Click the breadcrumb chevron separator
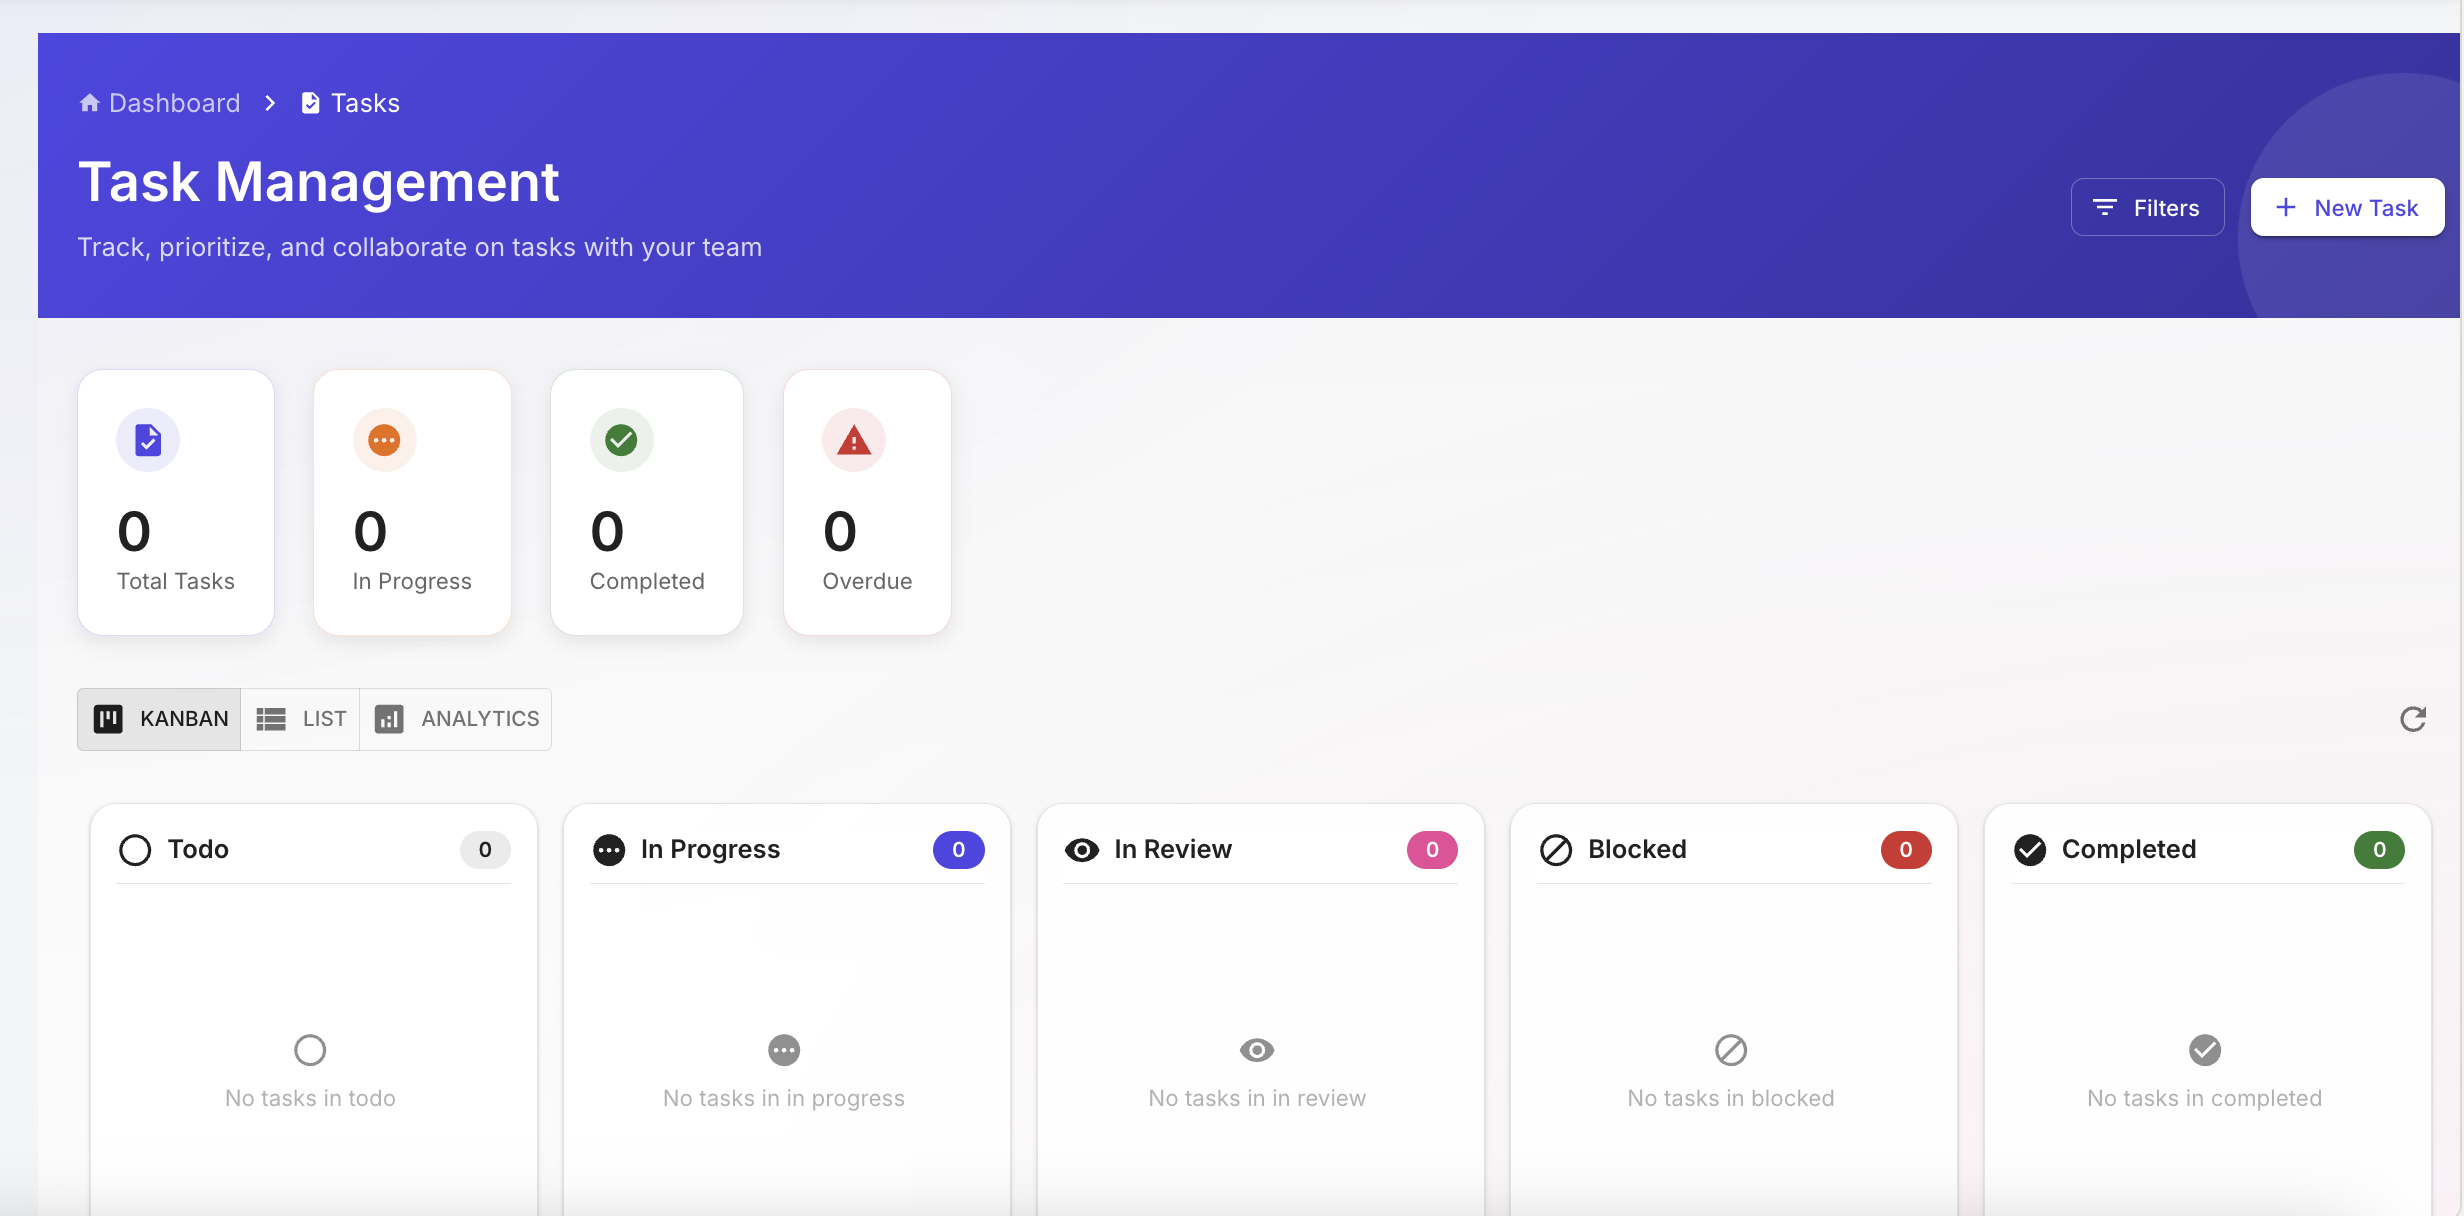Viewport: 2464px width, 1216px height. pos(270,103)
